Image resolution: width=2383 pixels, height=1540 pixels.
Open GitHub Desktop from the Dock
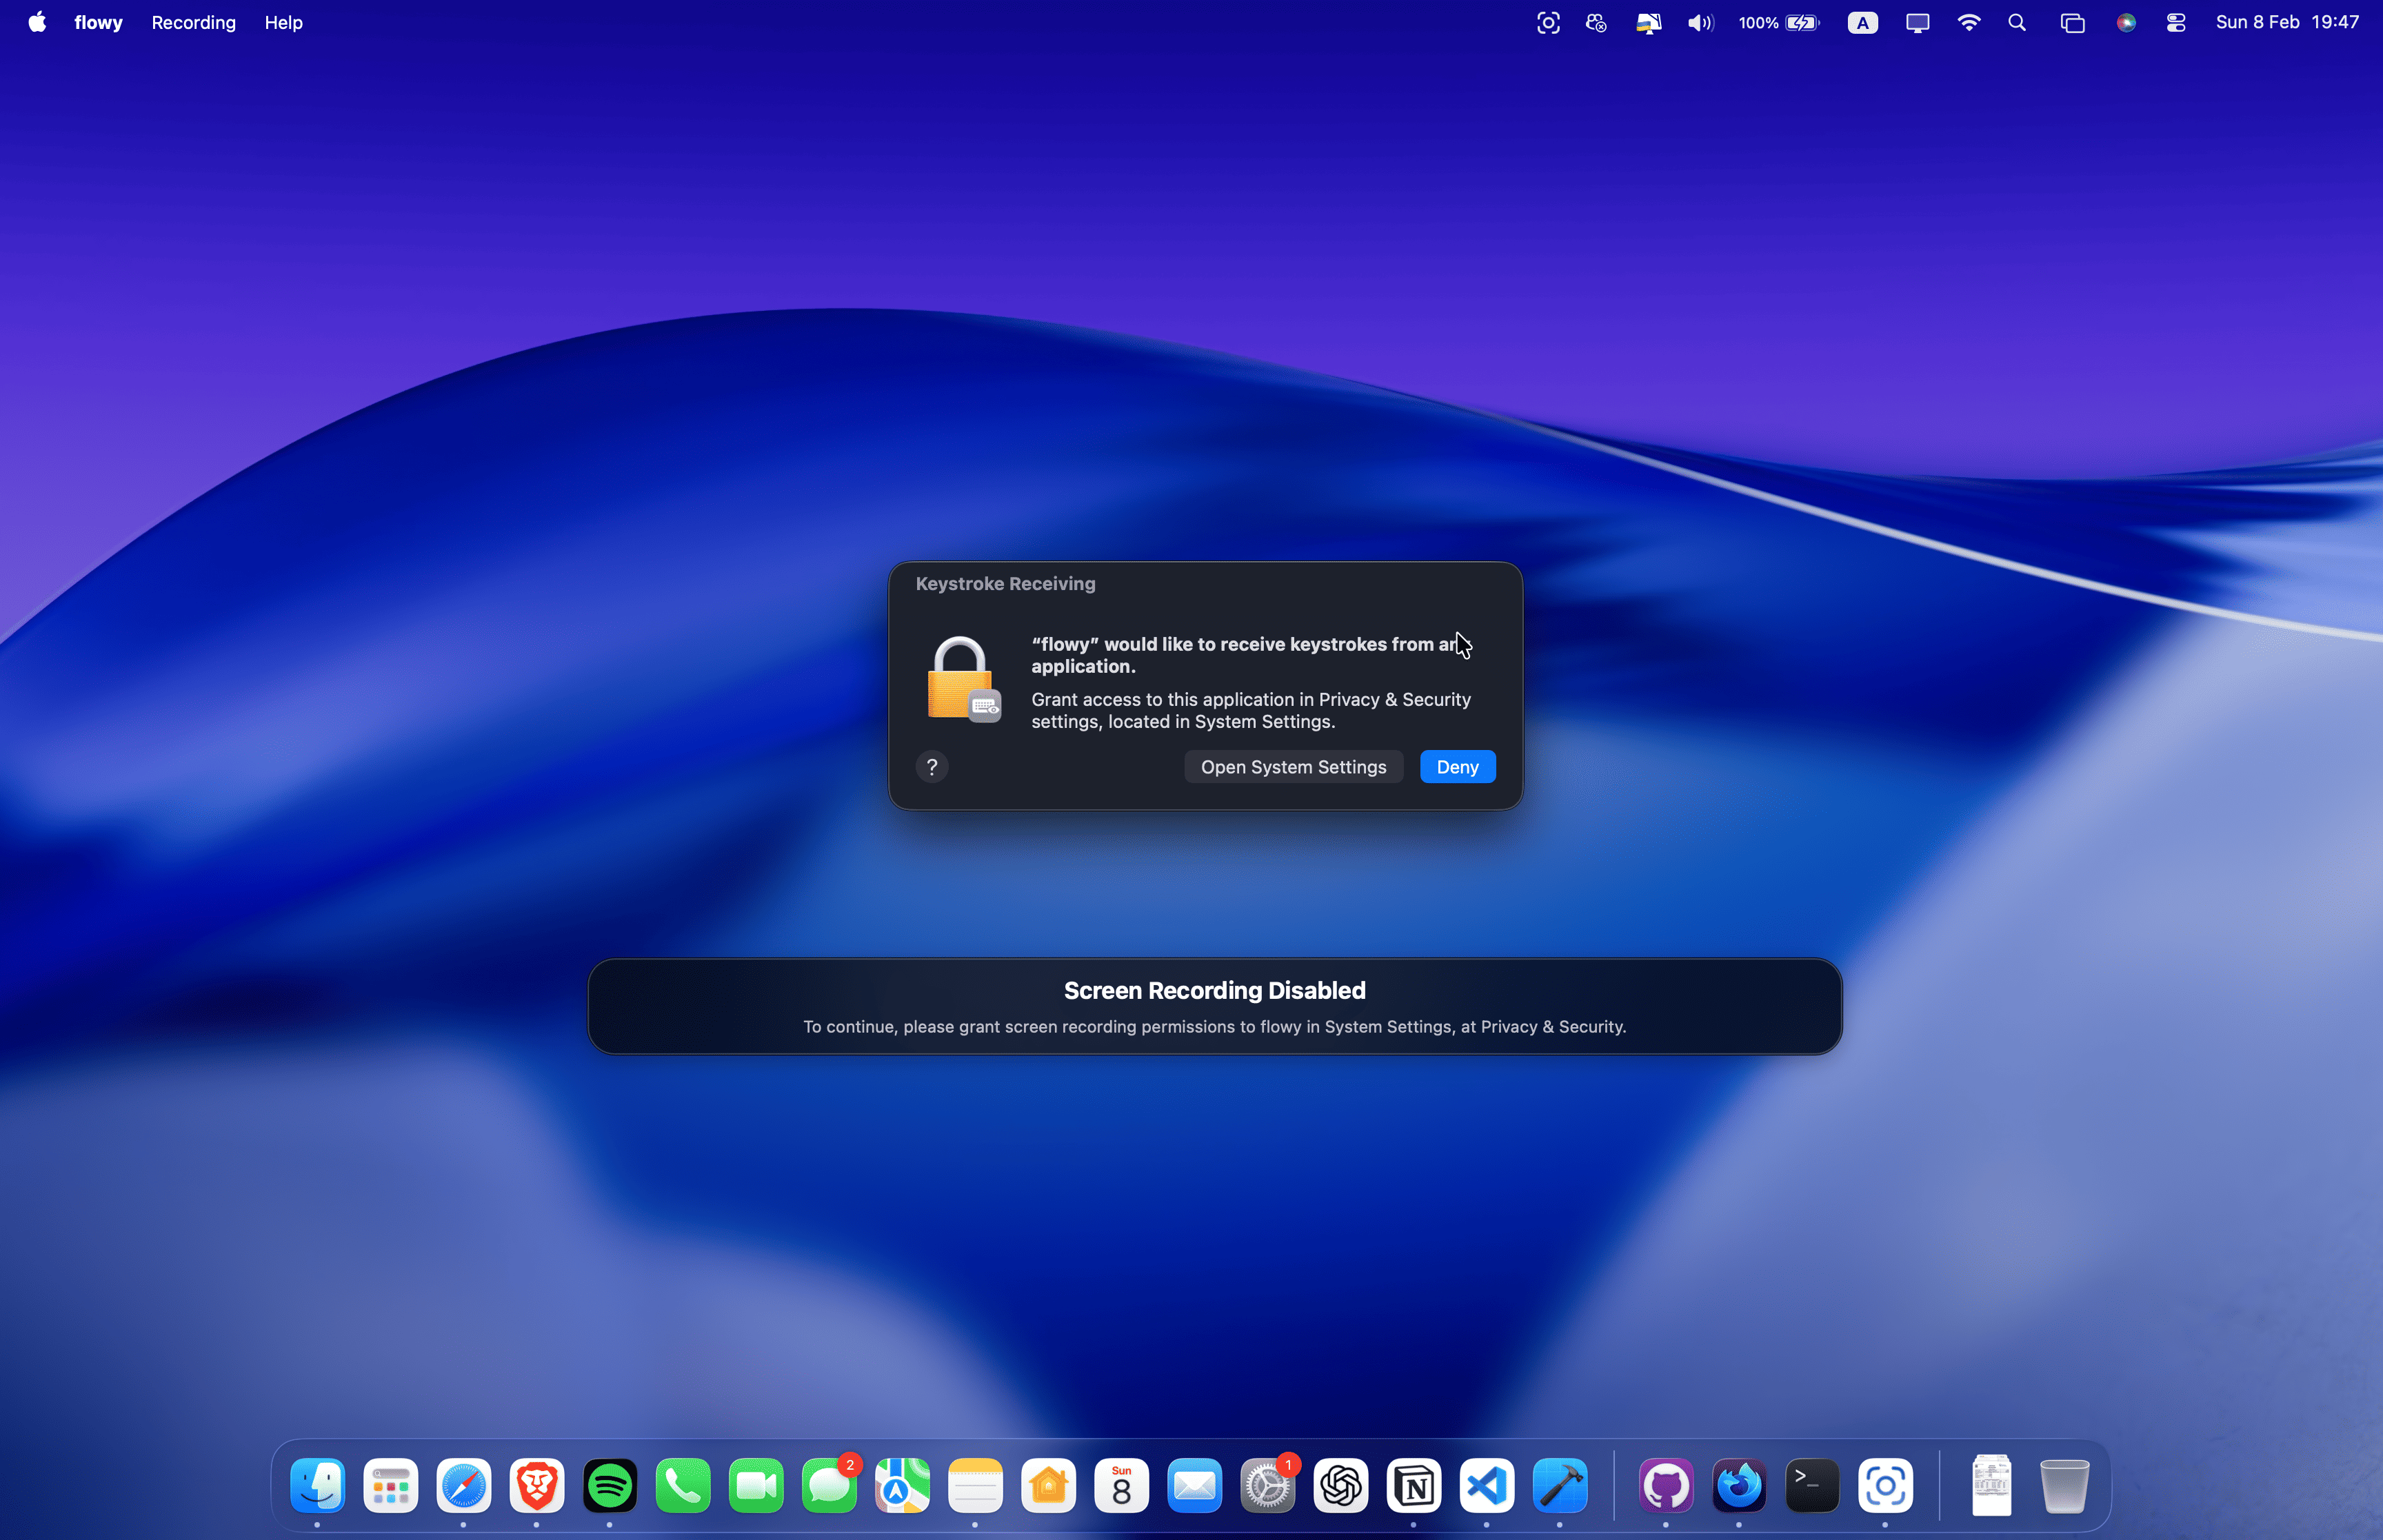(x=1666, y=1486)
